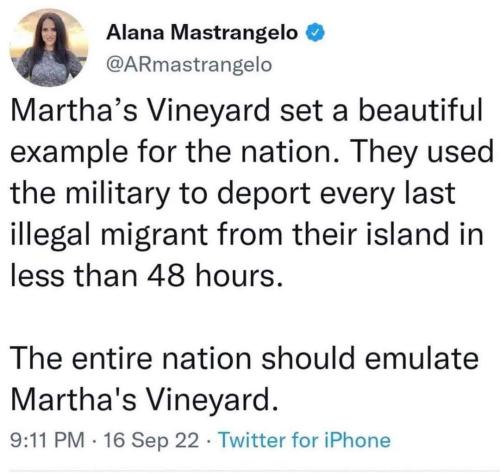Open Alana Mastrangelo's profile picture
The height and width of the screenshot is (473, 500).
pos(49,48)
